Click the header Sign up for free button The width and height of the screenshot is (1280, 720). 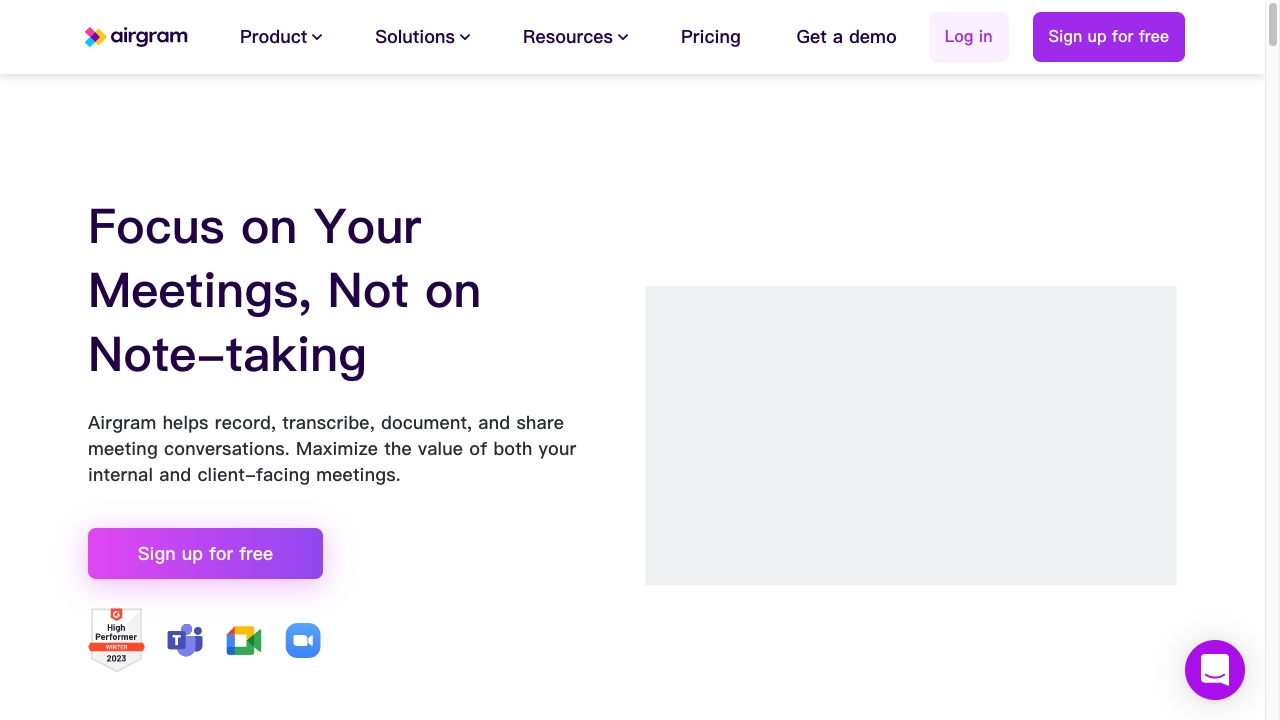point(1108,37)
